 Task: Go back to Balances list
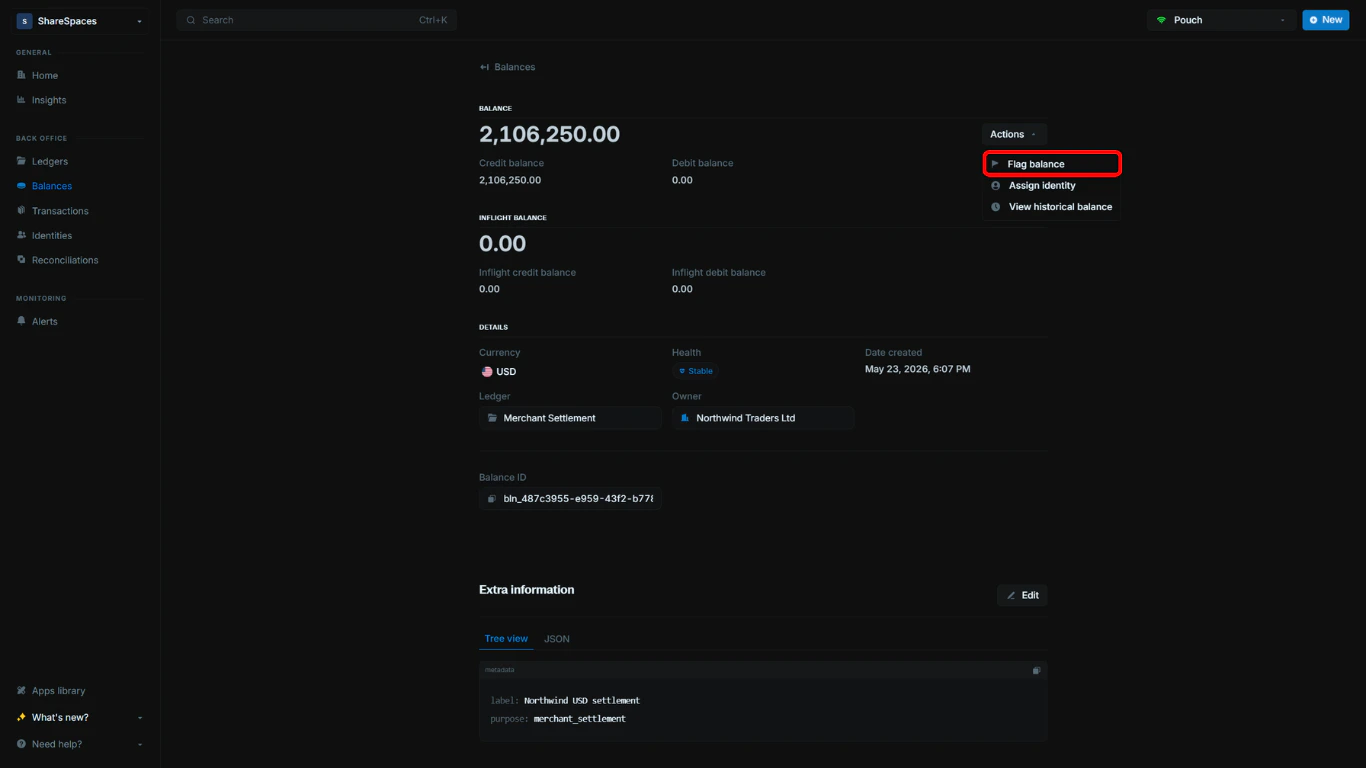point(507,67)
